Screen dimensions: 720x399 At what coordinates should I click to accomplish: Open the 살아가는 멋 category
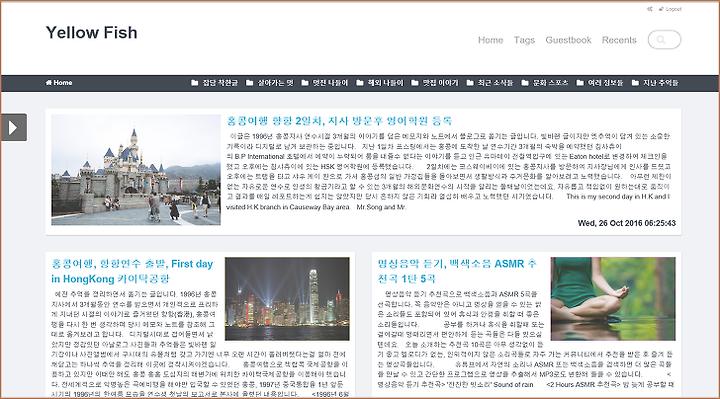(270, 83)
